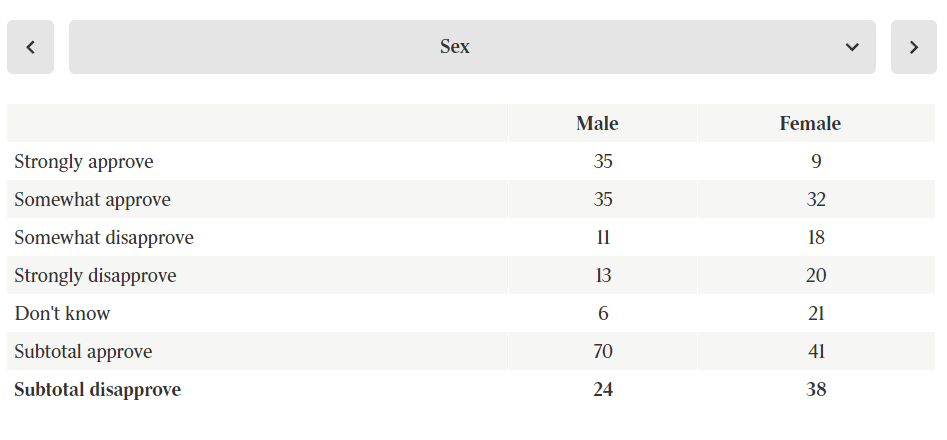This screenshot has height=440, width=947.
Task: Click the Subtotal disapprove row label
Action: pos(97,390)
